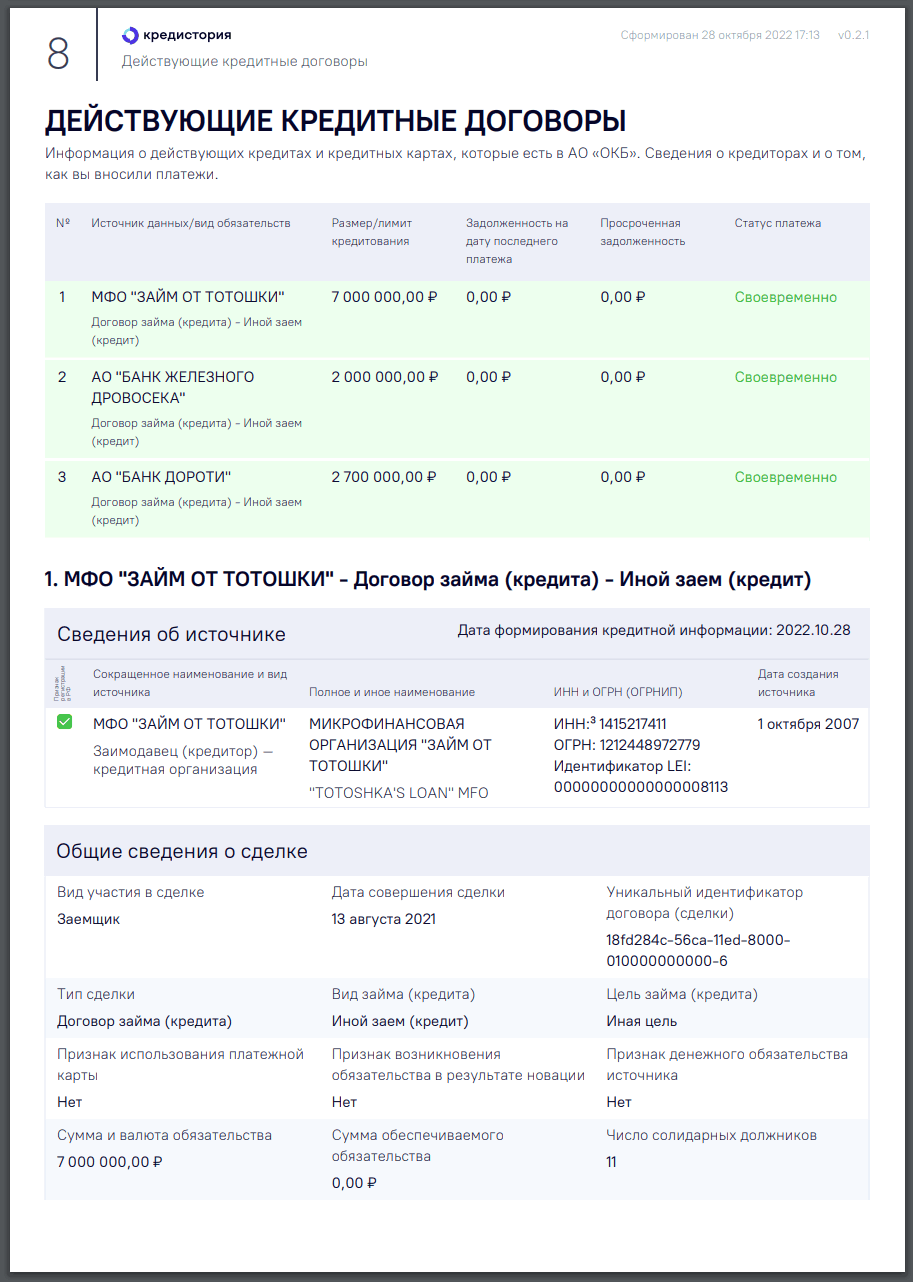913x1282 pixels.
Task: Click the English name "TOTOSHKA'S LOAN" MFO
Action: click(398, 793)
